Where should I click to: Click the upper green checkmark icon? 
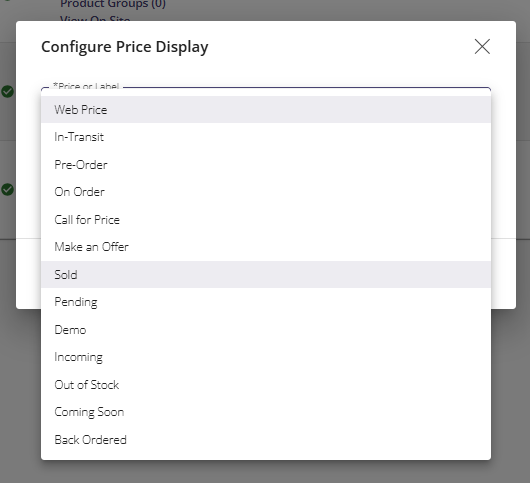7,92
